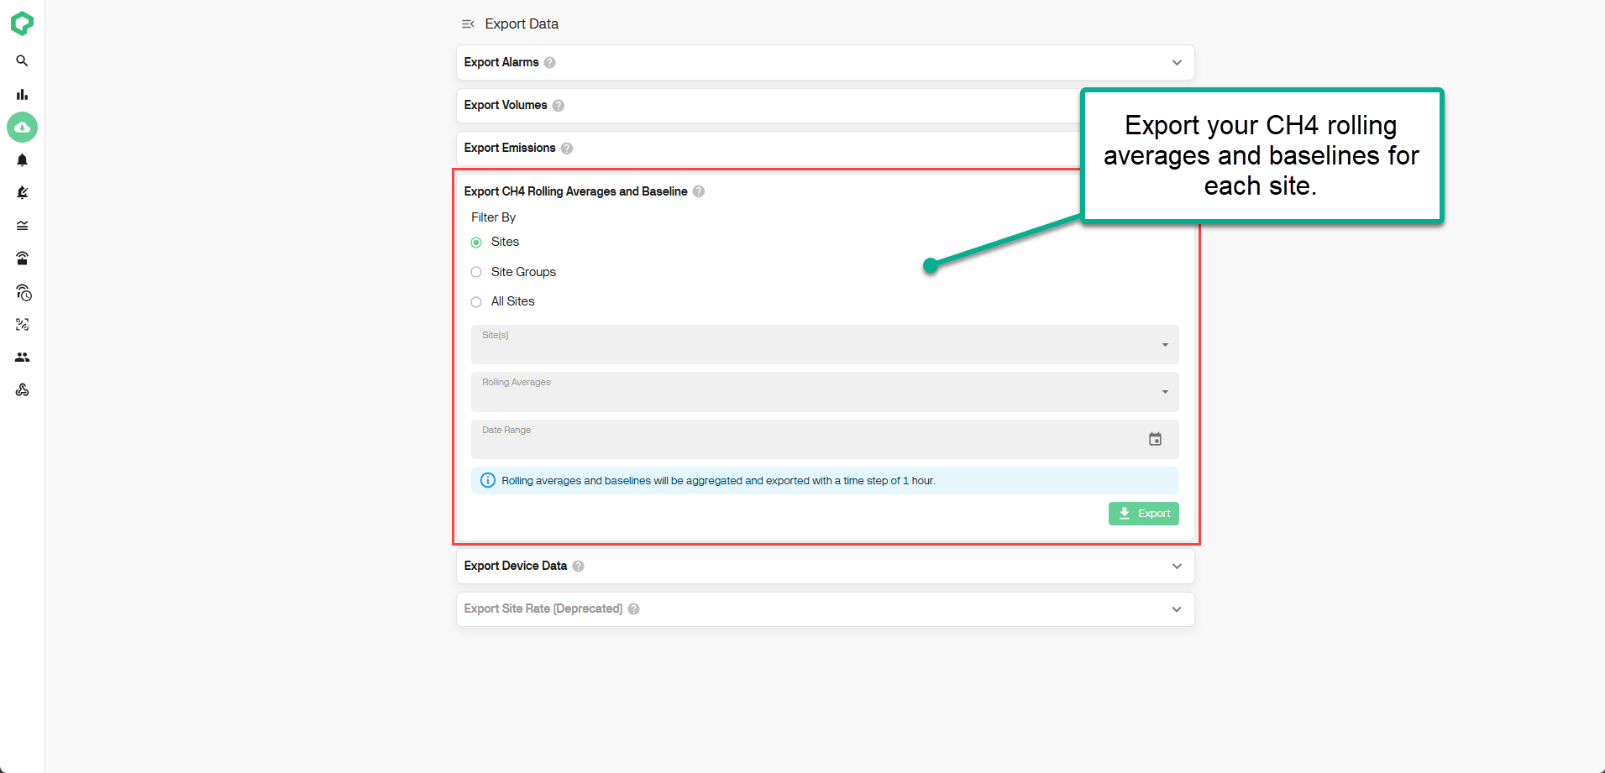Image resolution: width=1605 pixels, height=773 pixels.
Task: Click help icon next to Export Emissions
Action: (567, 148)
